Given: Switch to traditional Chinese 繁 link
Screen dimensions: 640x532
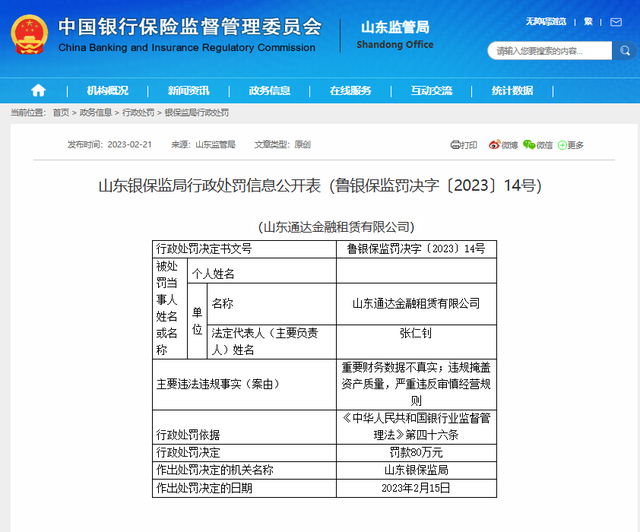Looking at the screenshot, I should pyautogui.click(x=588, y=22).
